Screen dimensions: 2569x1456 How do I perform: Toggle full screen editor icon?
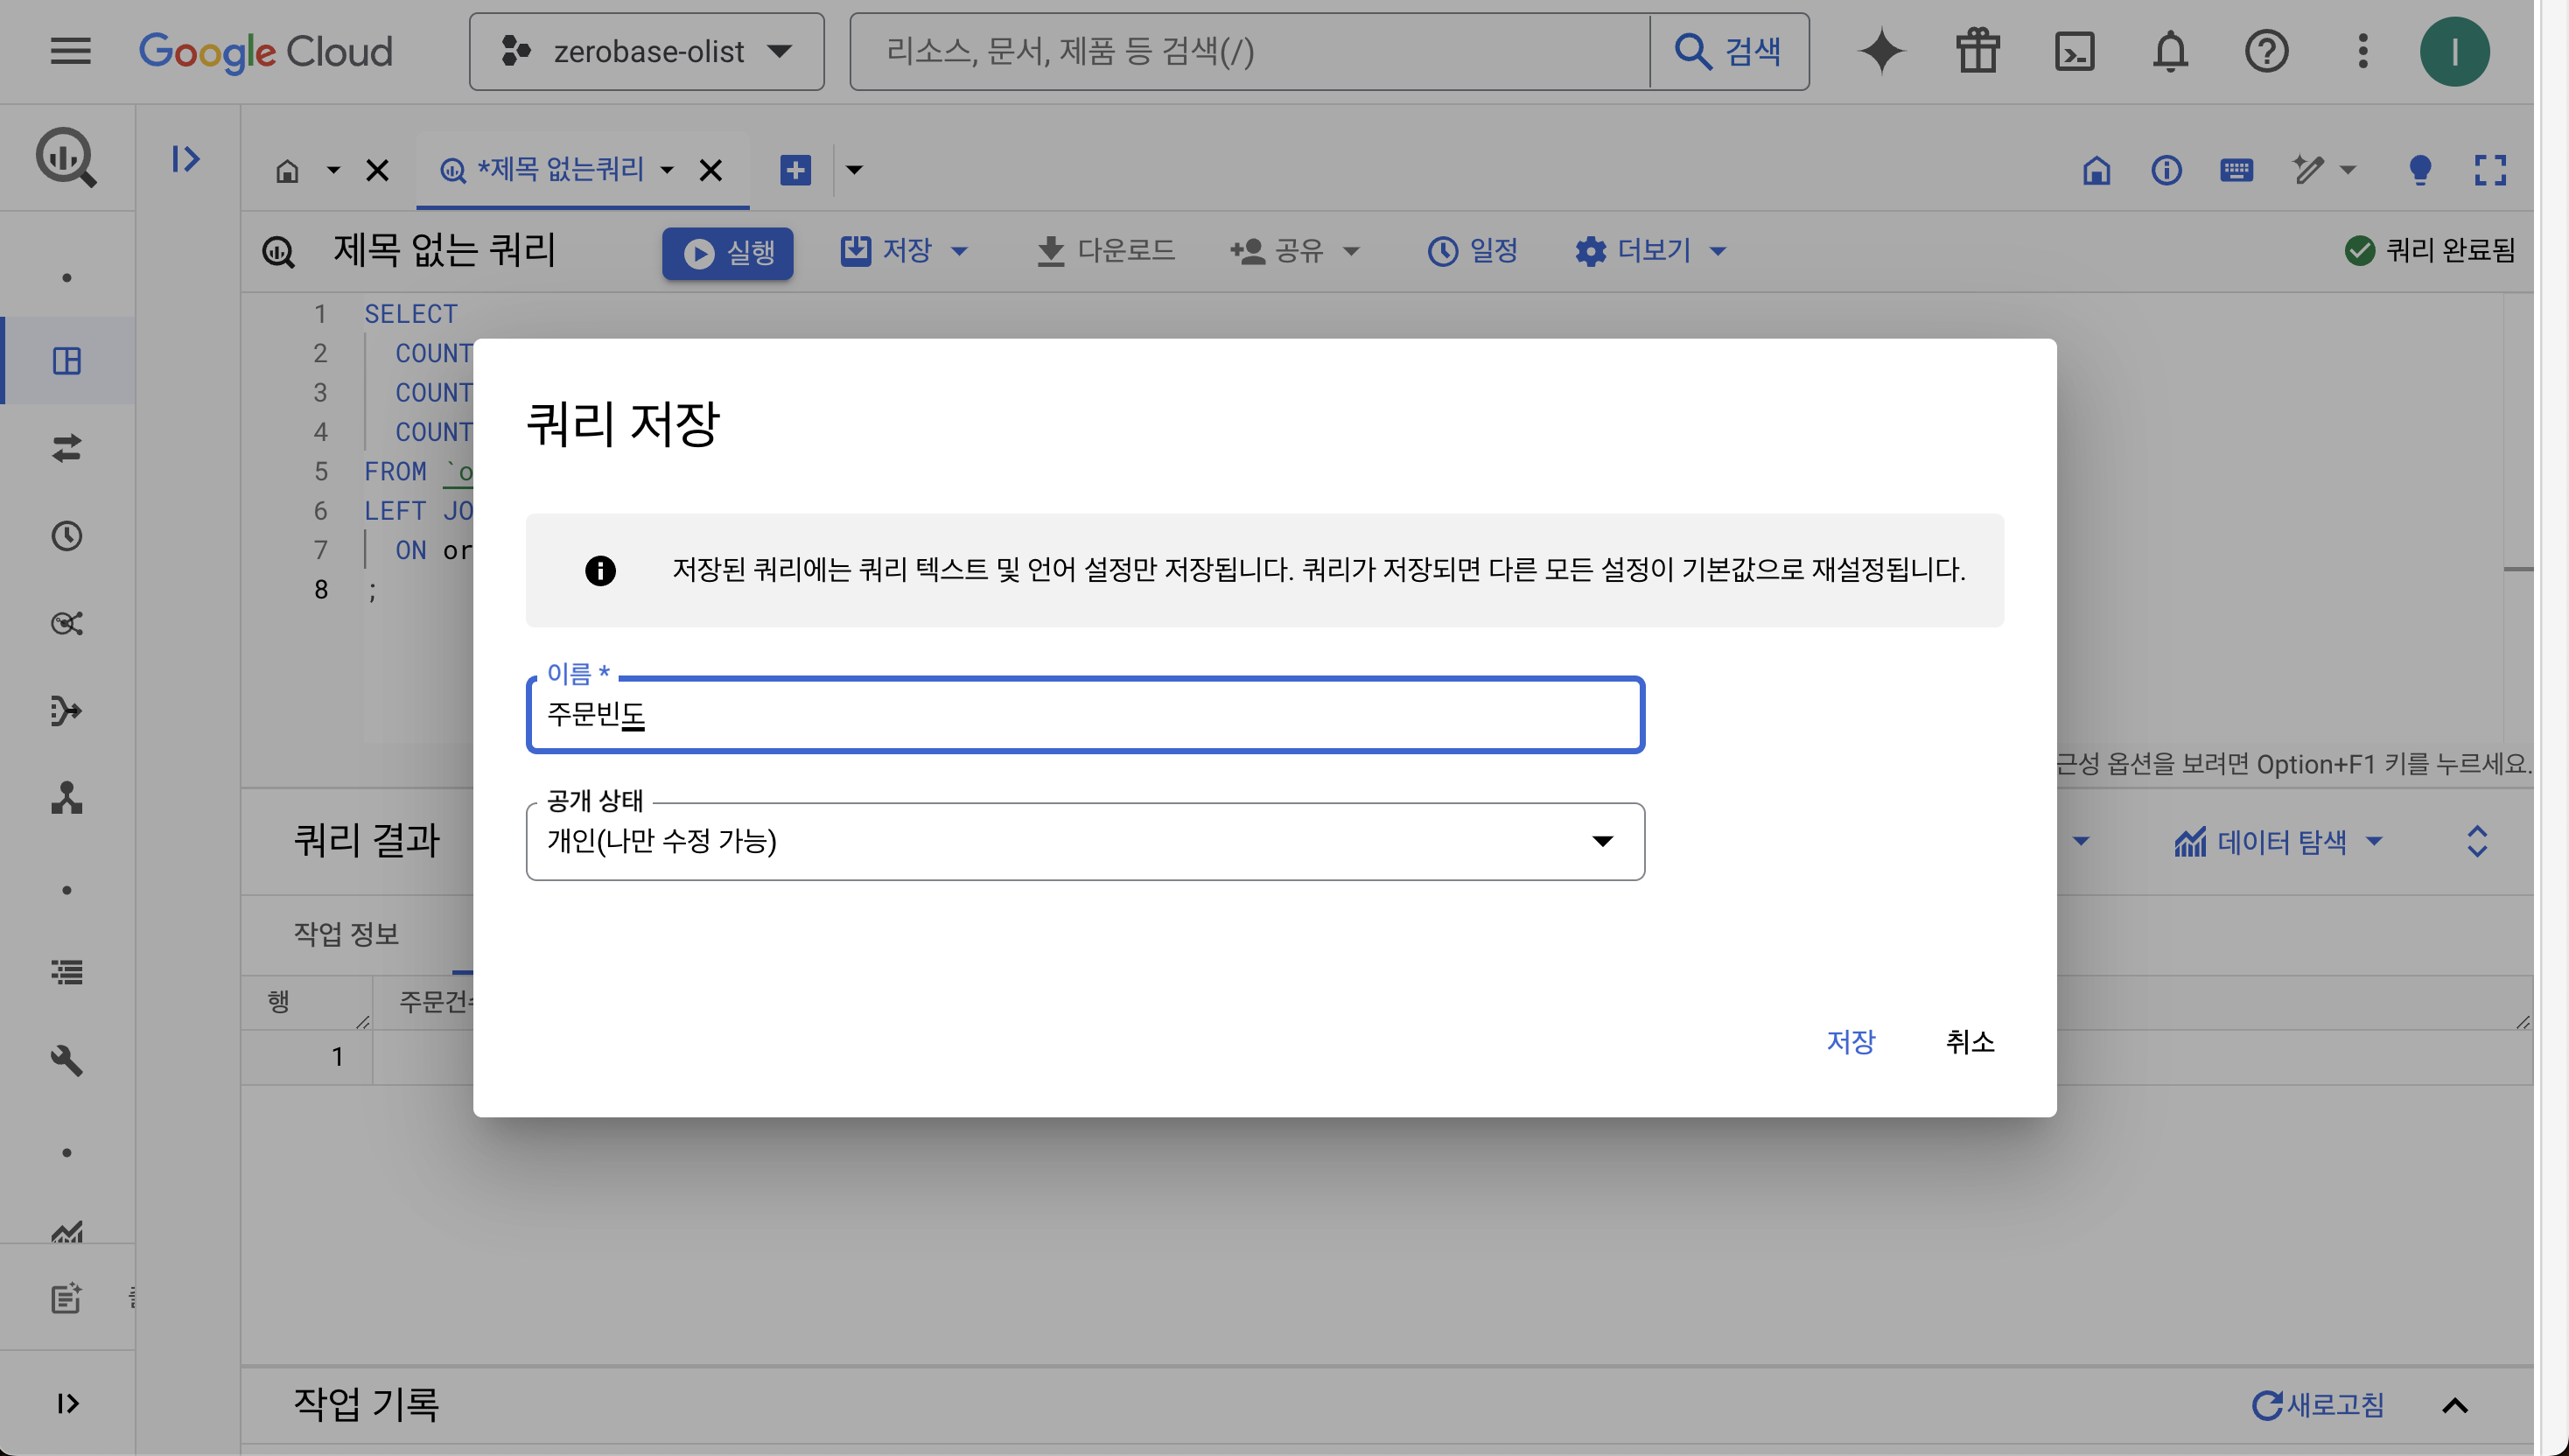(2490, 170)
